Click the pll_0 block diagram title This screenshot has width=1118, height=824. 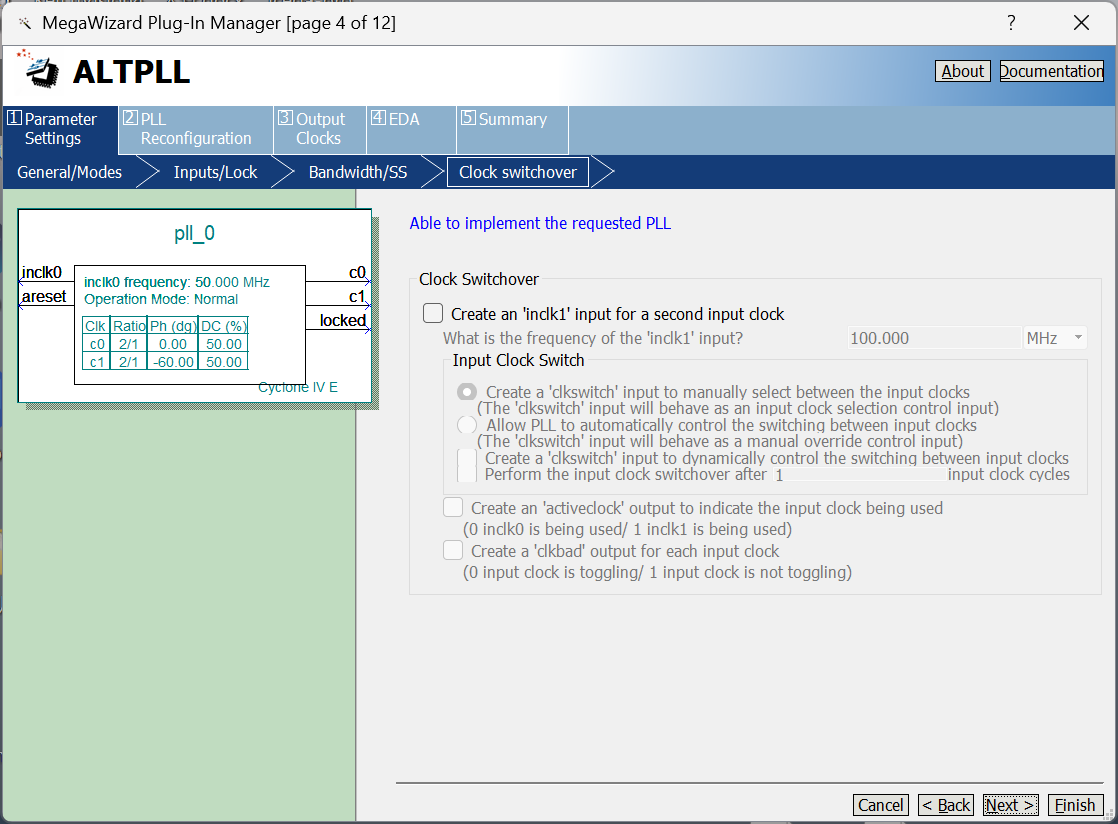(194, 233)
